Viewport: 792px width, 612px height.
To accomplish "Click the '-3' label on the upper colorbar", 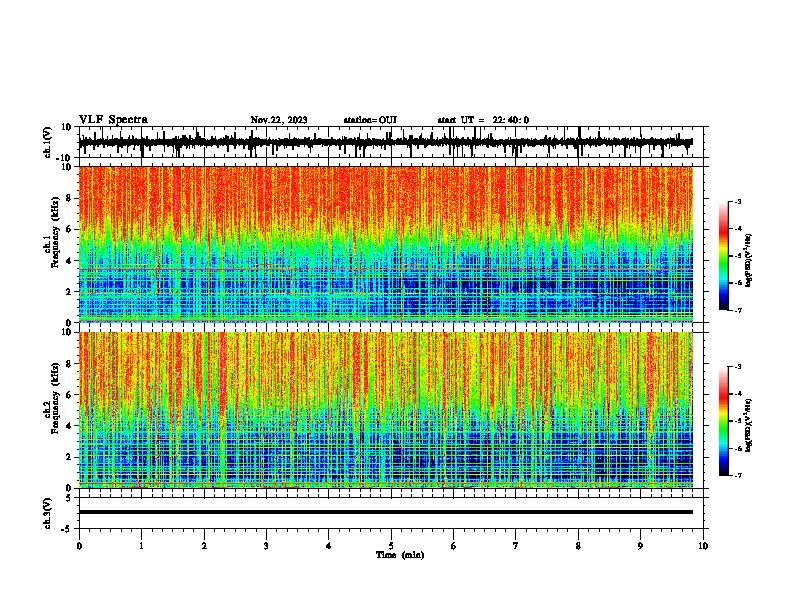I will [x=737, y=202].
